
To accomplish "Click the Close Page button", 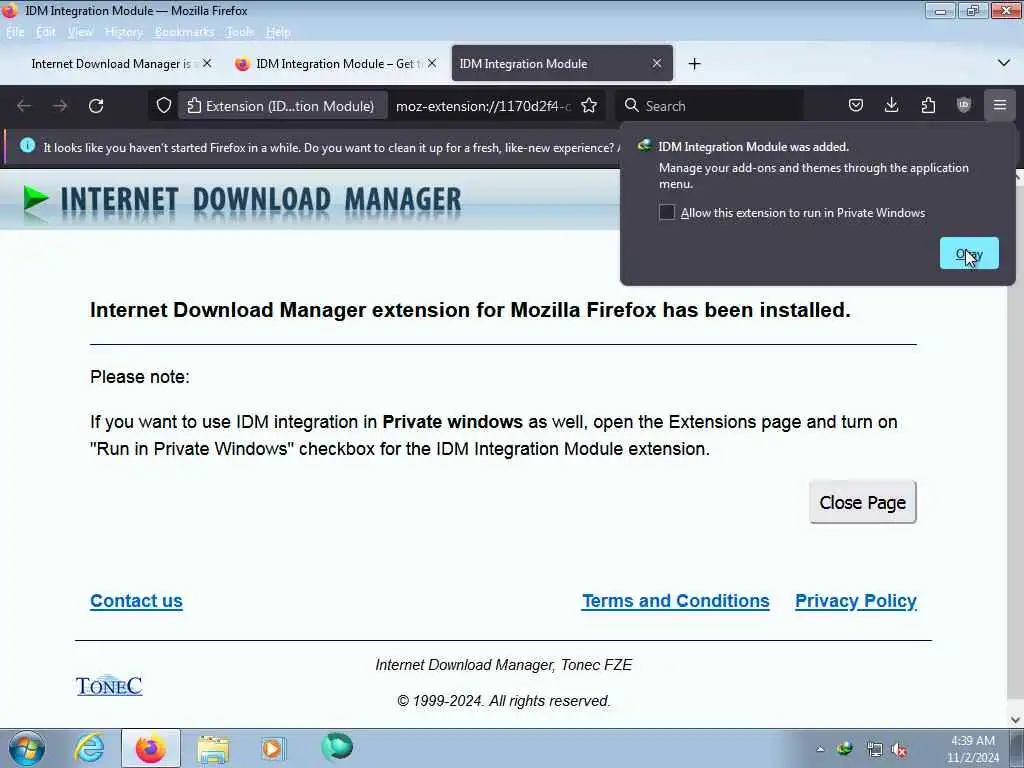I will tap(863, 502).
